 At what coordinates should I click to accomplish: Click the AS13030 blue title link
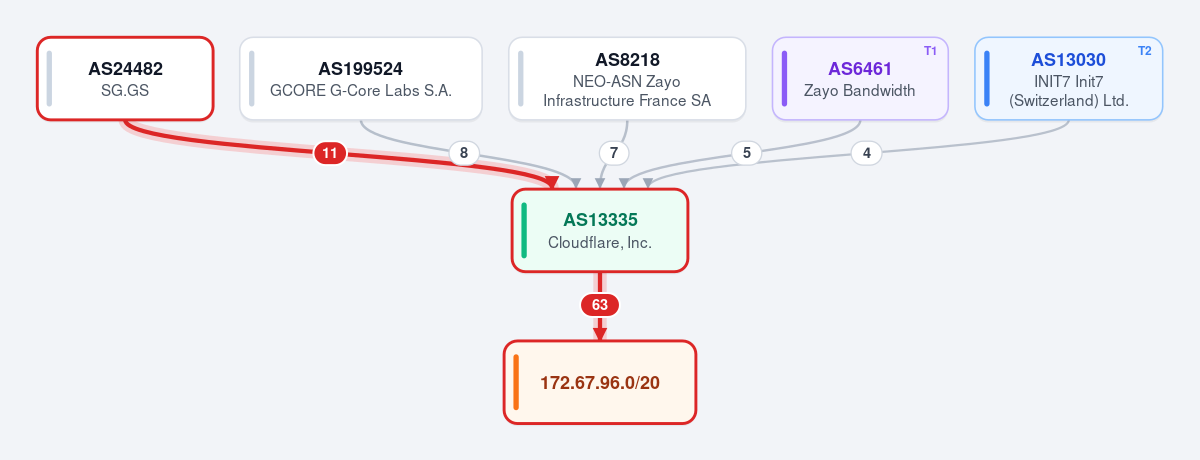point(1069,60)
